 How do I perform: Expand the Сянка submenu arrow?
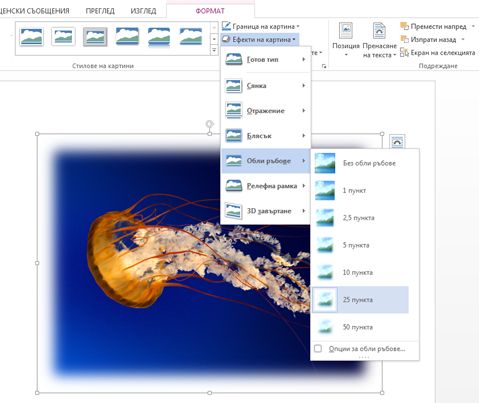pyautogui.click(x=304, y=86)
